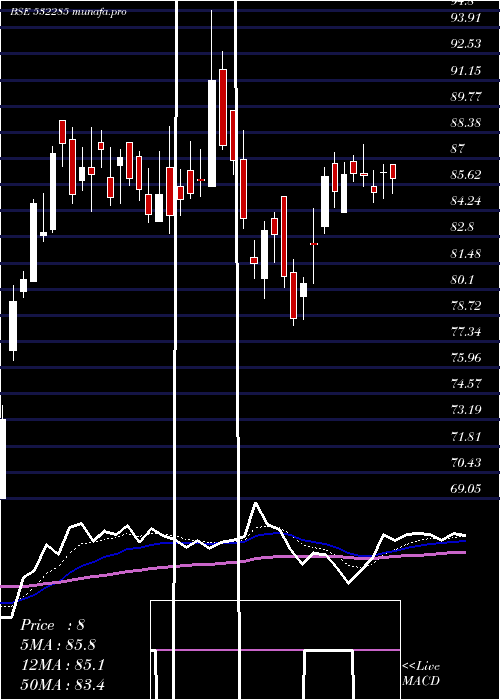Image resolution: width=500 pixels, height=700 pixels.
Task: Select the 80.1 price label
Action: pyautogui.click(x=462, y=279)
